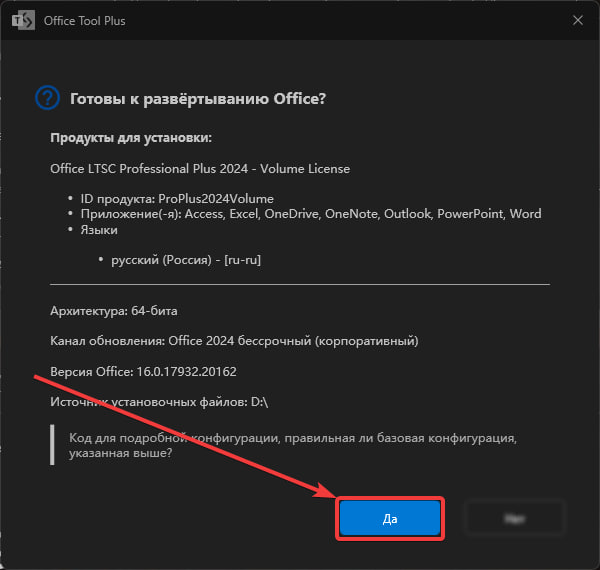Close the Office Tool Plus dialog

point(577,20)
